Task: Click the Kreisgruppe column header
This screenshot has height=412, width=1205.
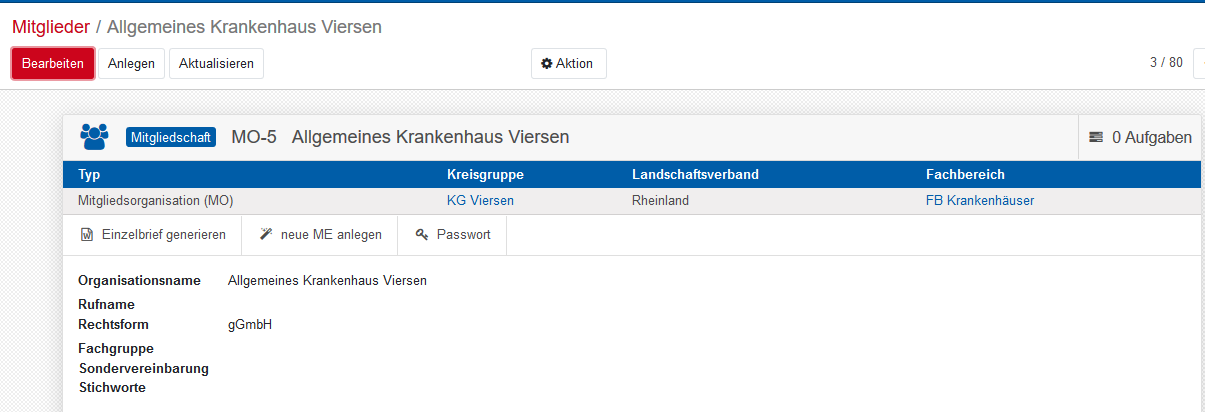Action: [x=485, y=175]
